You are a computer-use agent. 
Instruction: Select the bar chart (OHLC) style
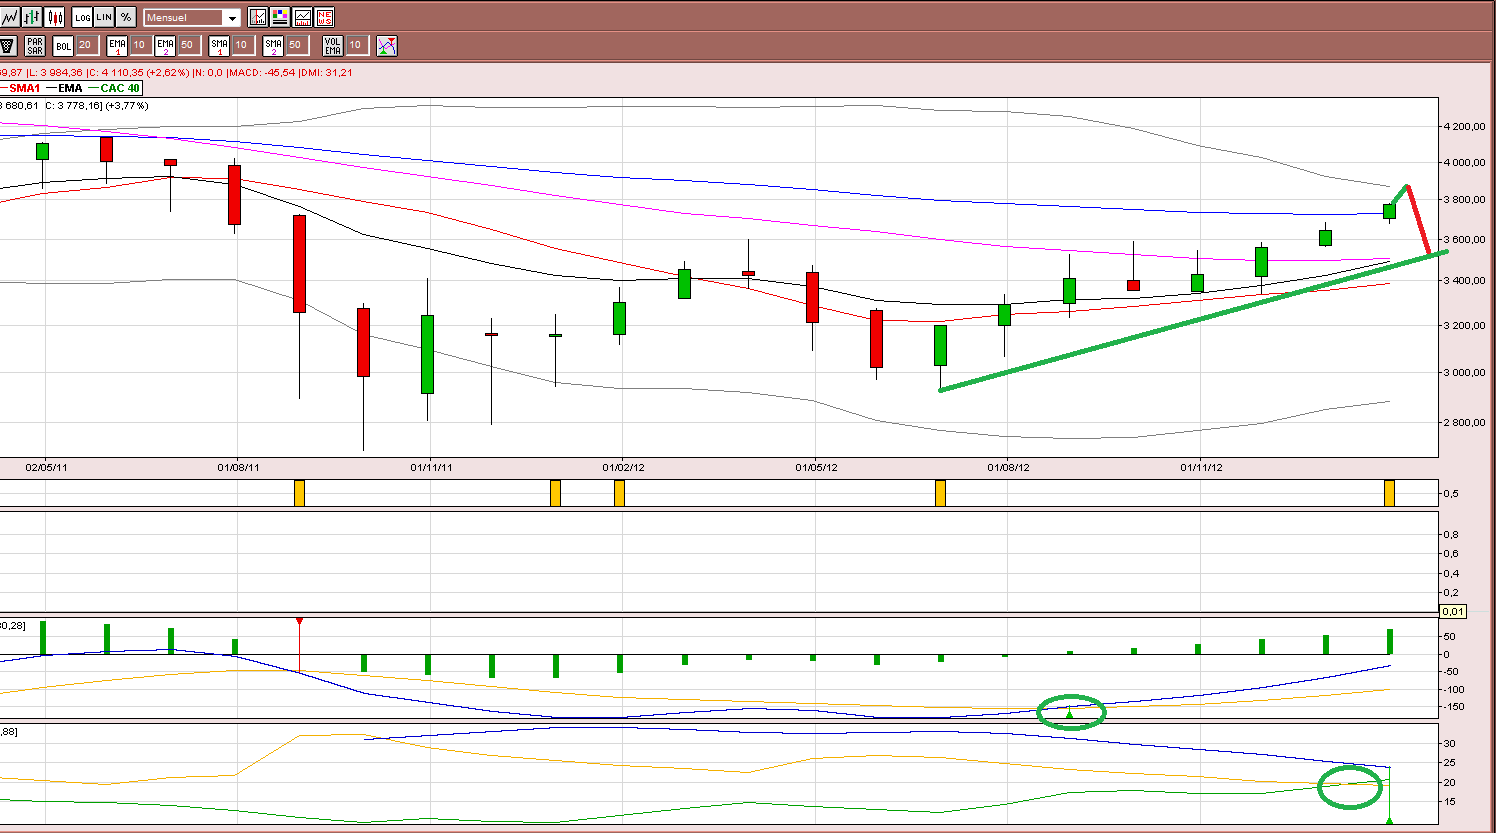(32, 17)
